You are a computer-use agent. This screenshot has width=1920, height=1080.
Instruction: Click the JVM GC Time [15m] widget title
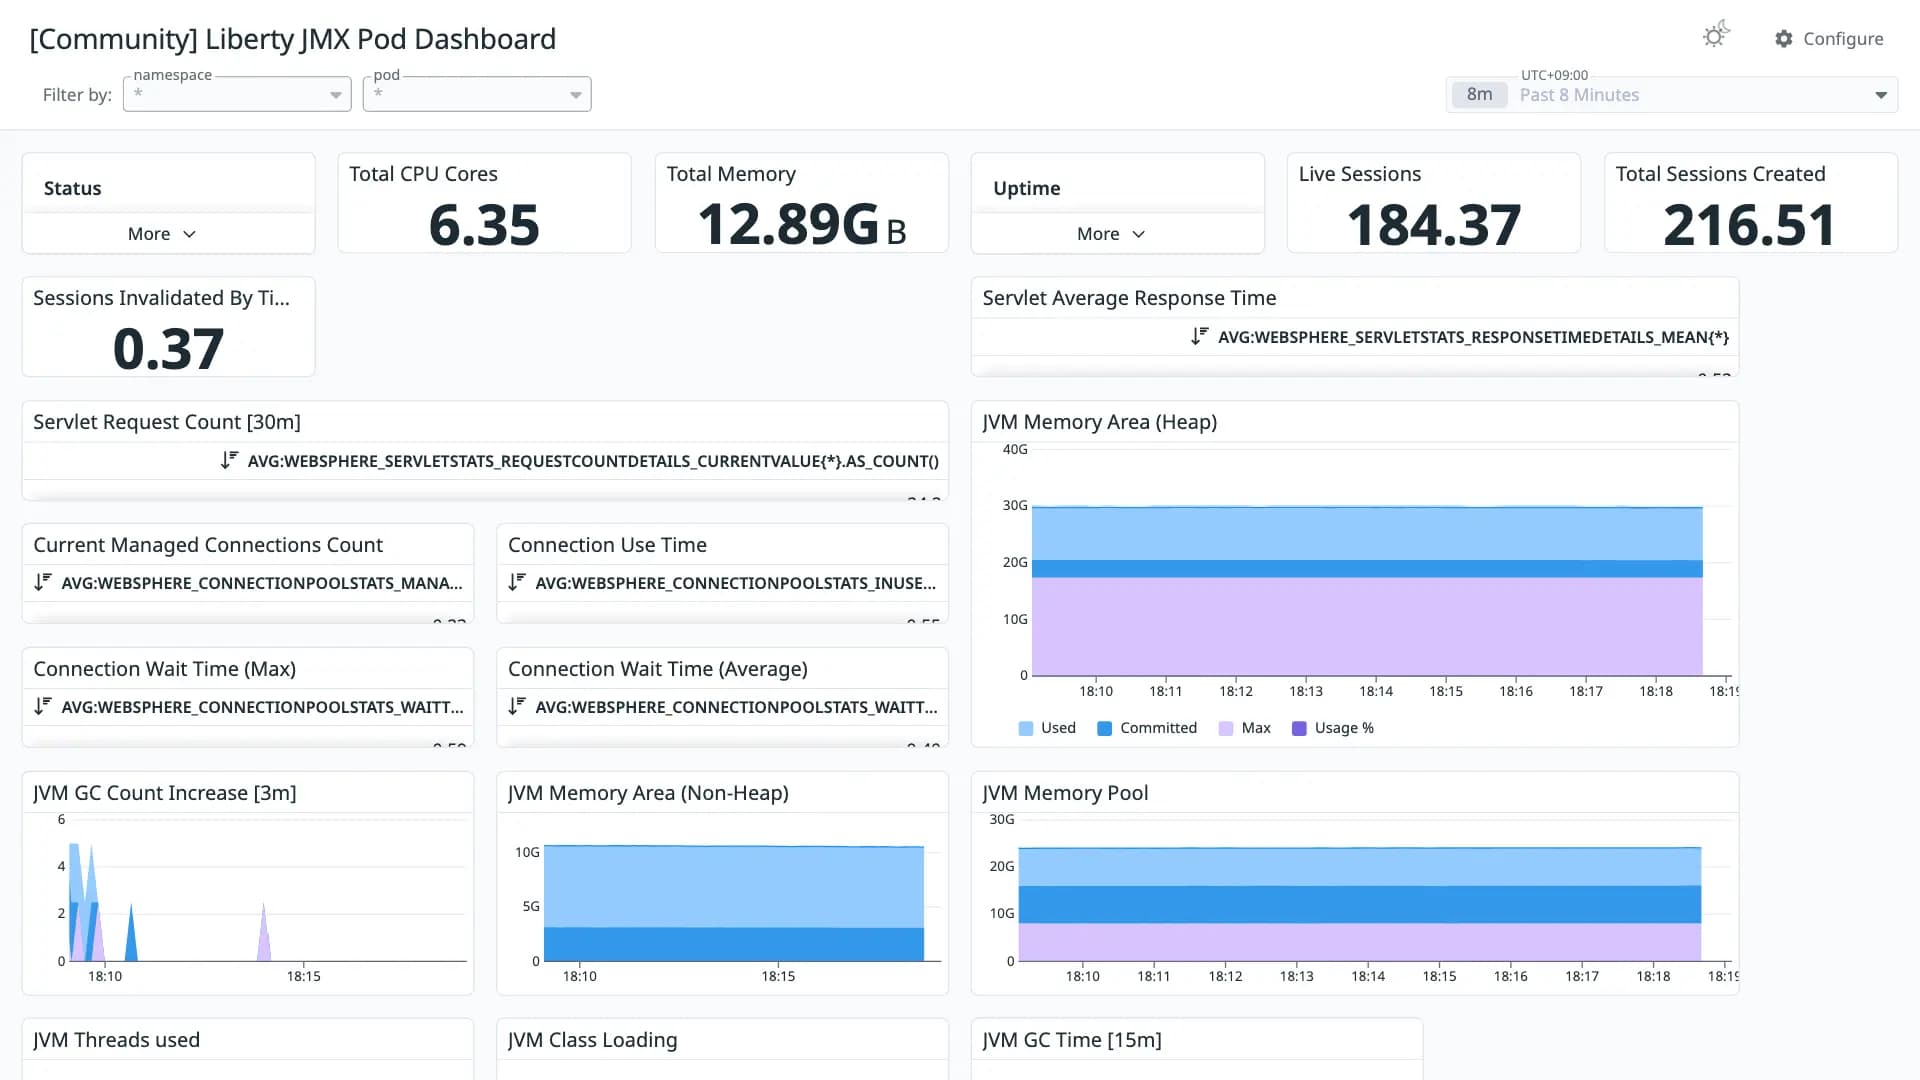point(1071,1040)
